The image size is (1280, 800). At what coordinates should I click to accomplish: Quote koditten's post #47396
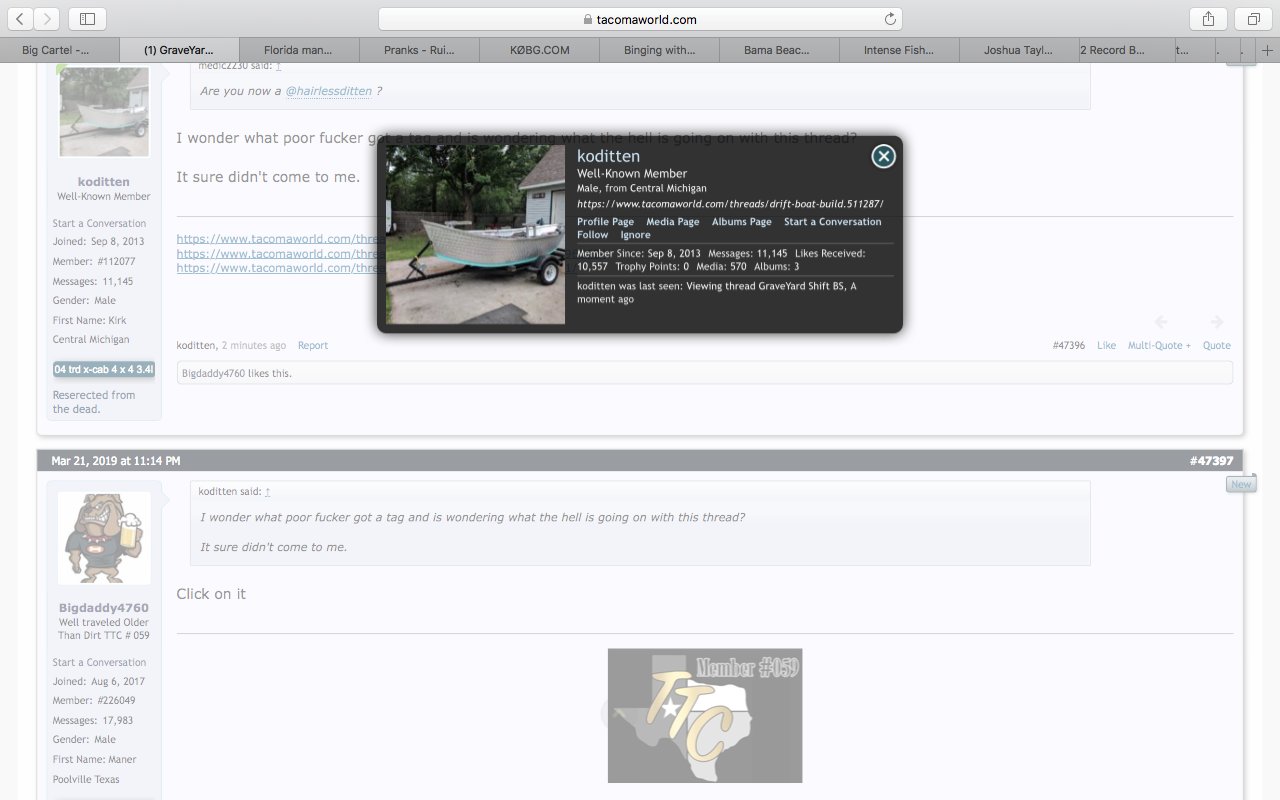point(1217,346)
